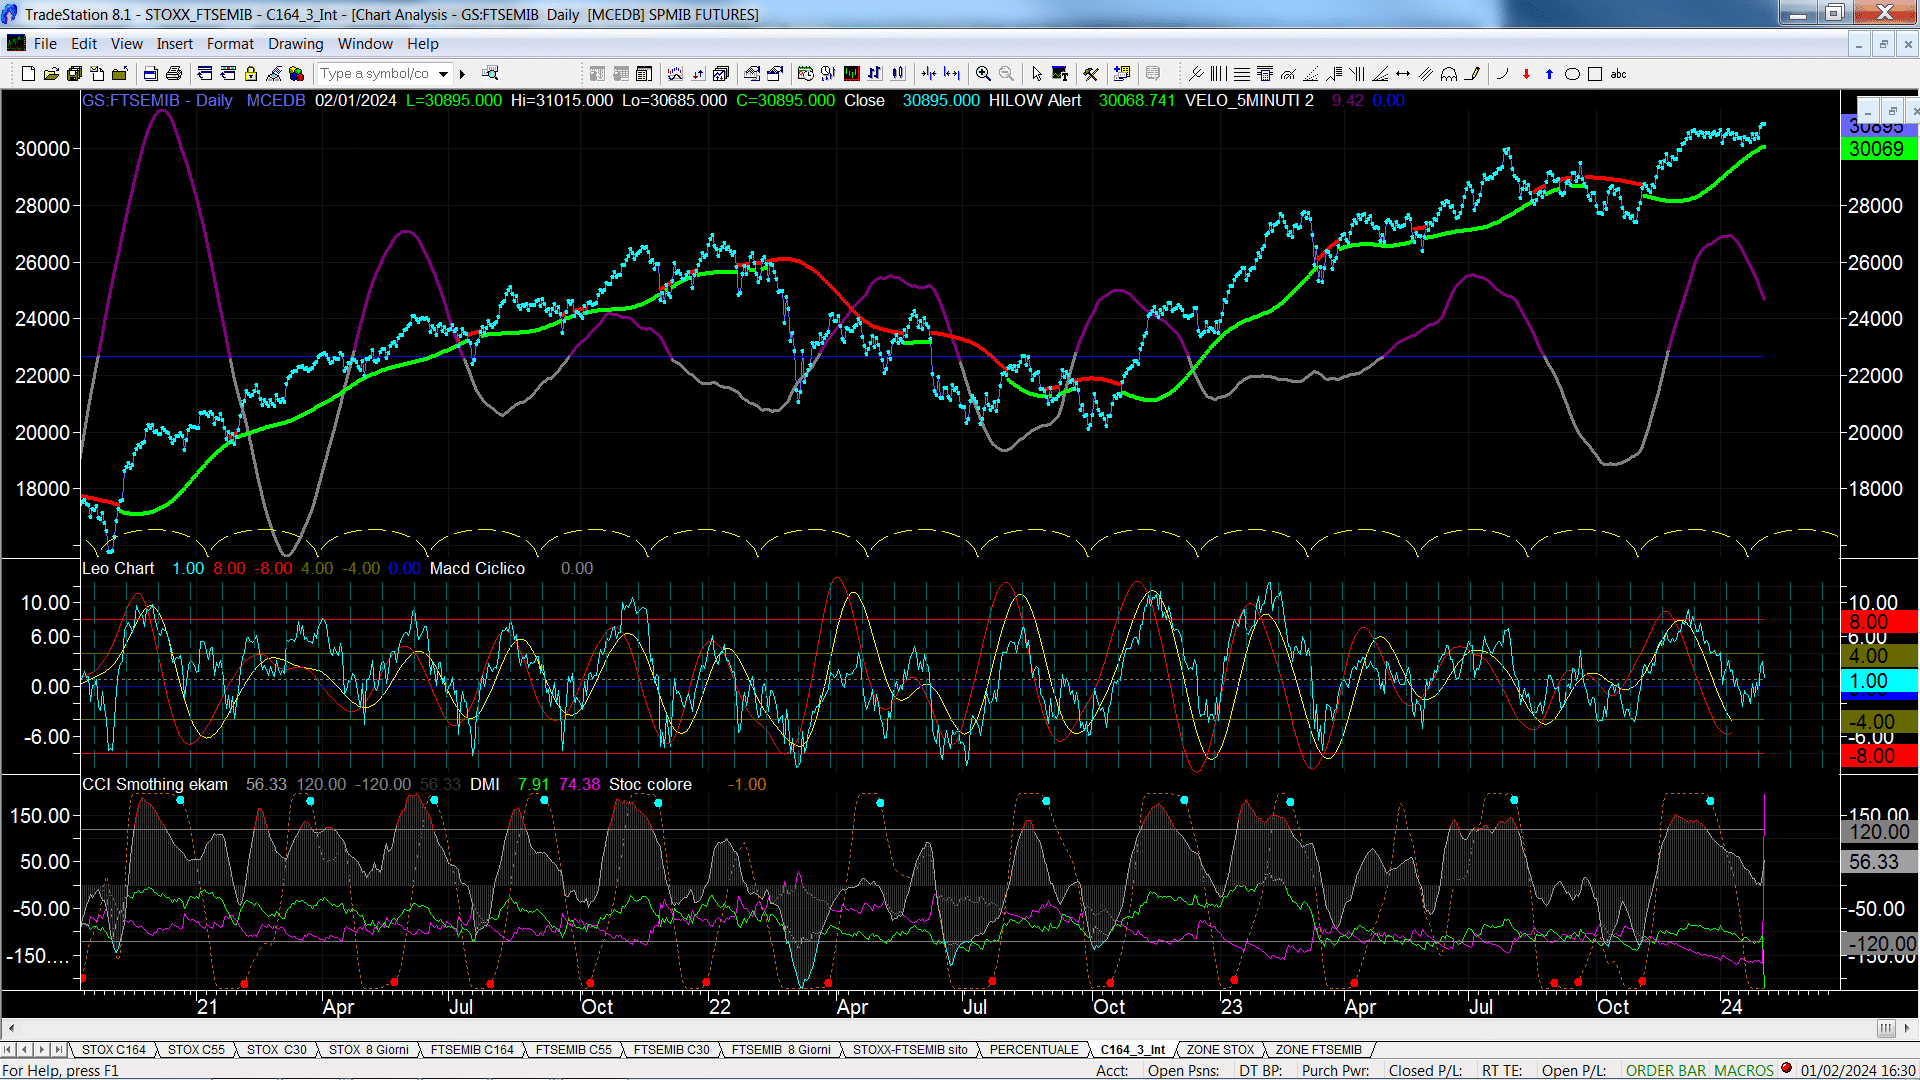Image resolution: width=1920 pixels, height=1080 pixels.
Task: Open the Format menu
Action: click(x=230, y=44)
